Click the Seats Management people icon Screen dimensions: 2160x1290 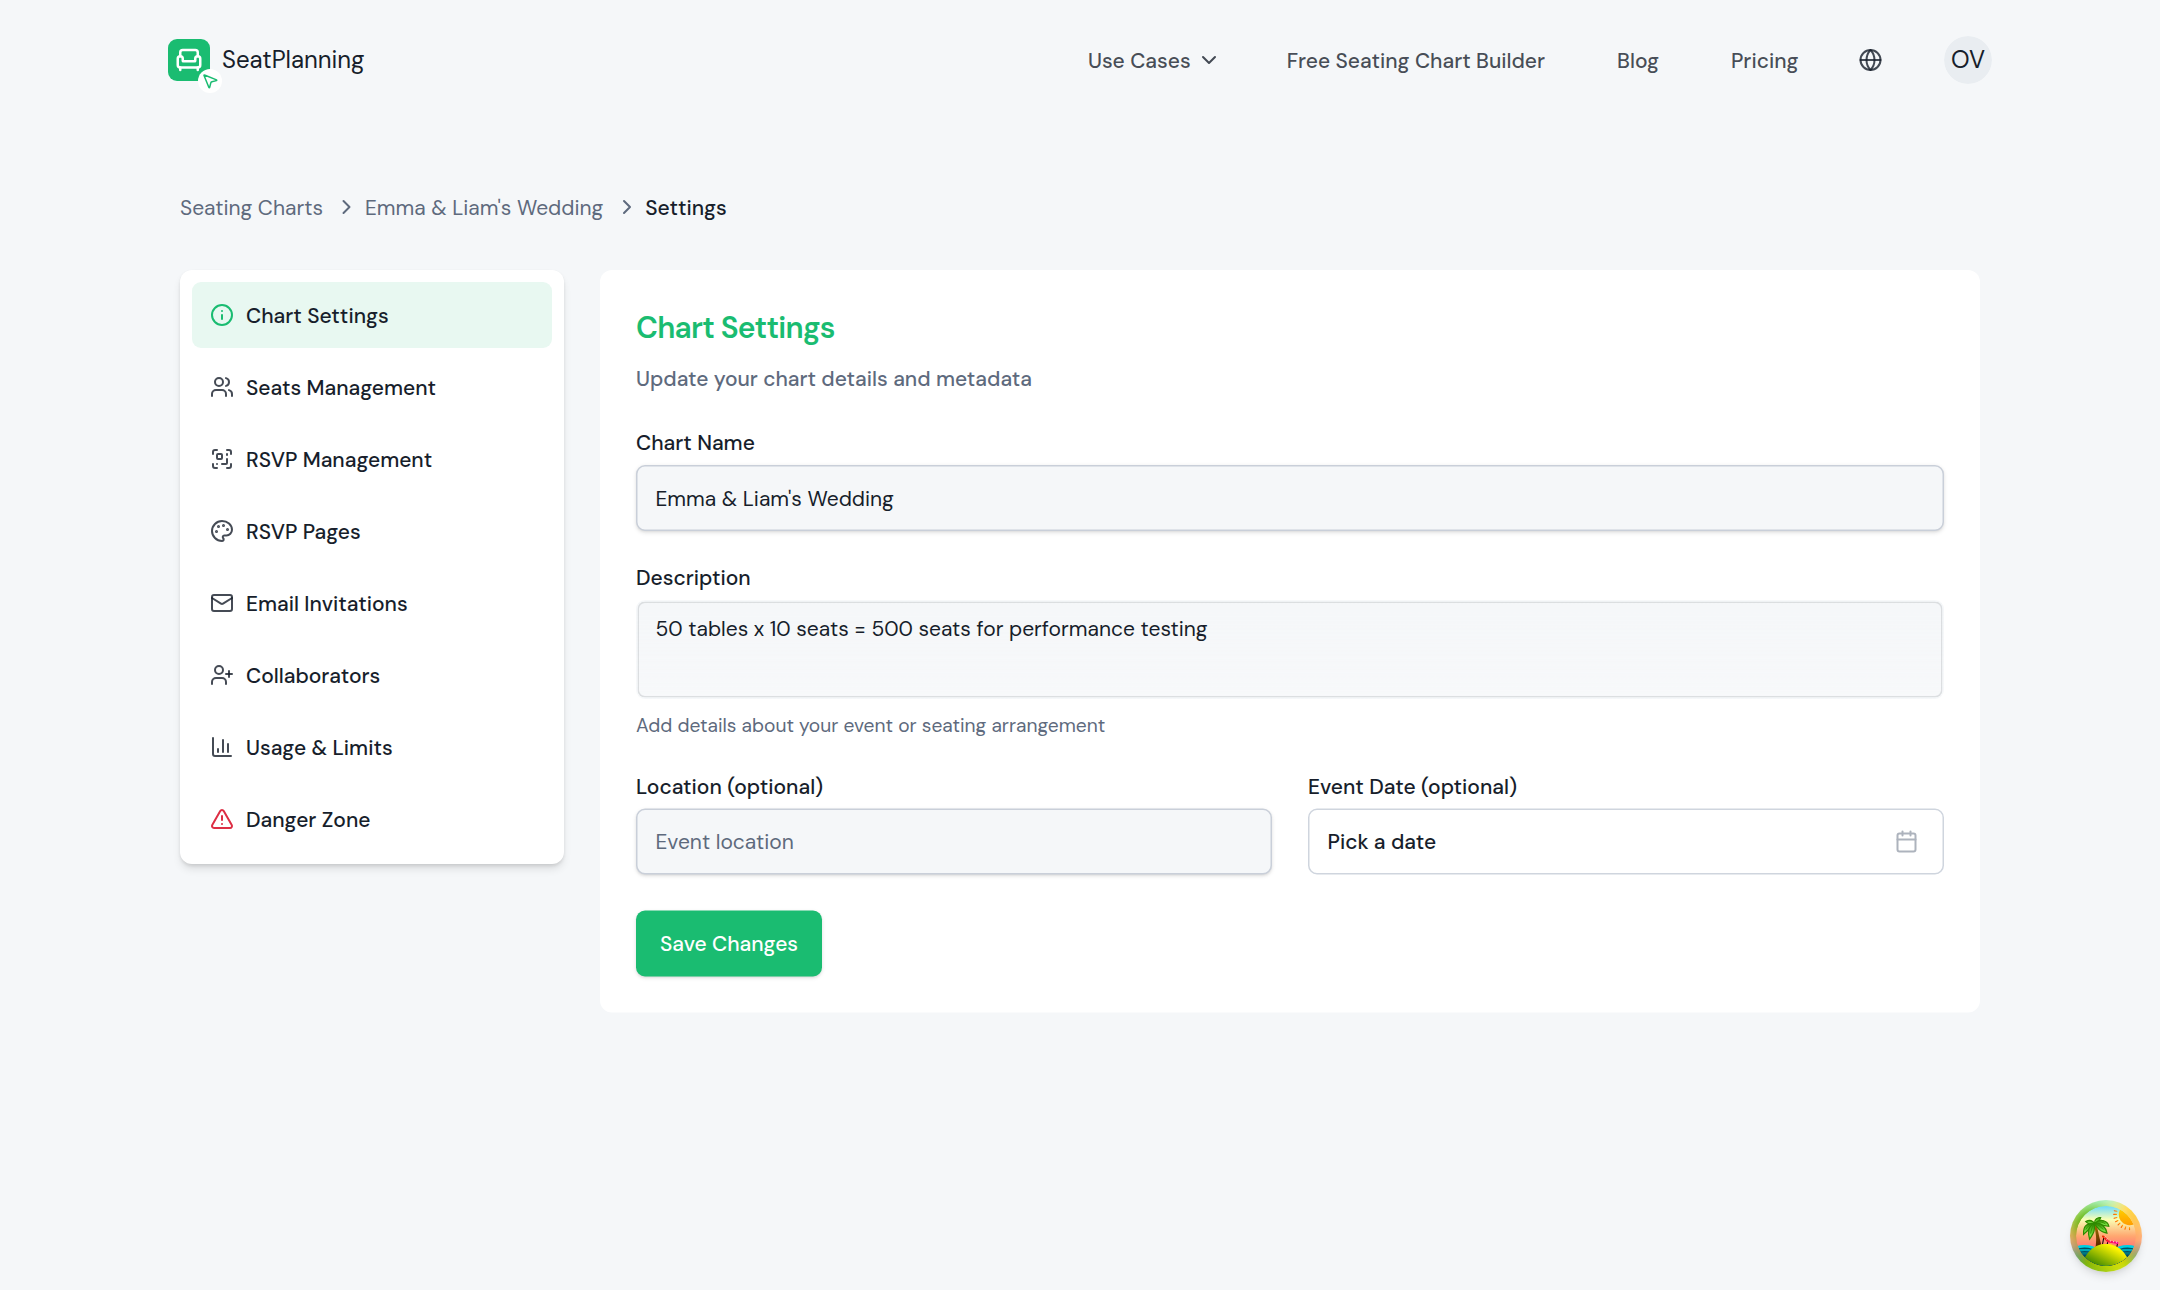click(x=222, y=387)
